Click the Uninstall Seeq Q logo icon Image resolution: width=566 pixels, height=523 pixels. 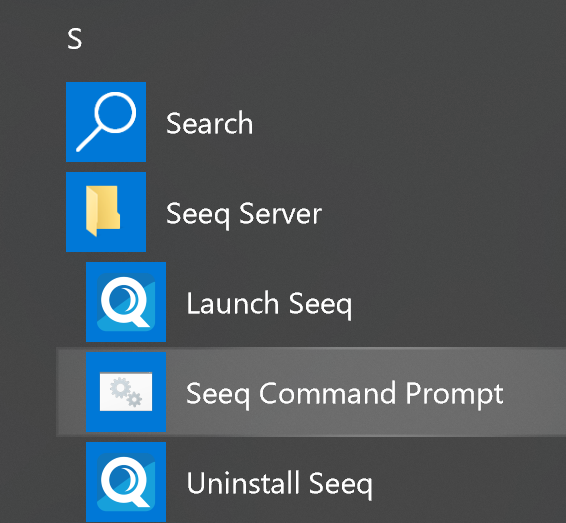[x=126, y=482]
